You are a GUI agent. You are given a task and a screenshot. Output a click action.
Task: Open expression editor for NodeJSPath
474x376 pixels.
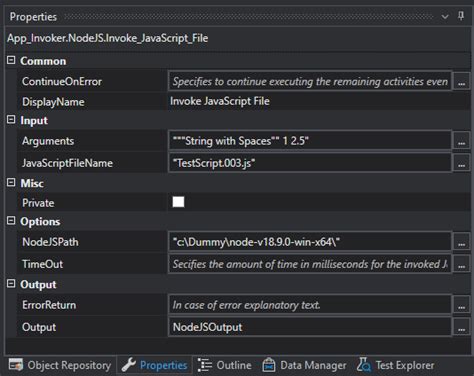(x=461, y=242)
